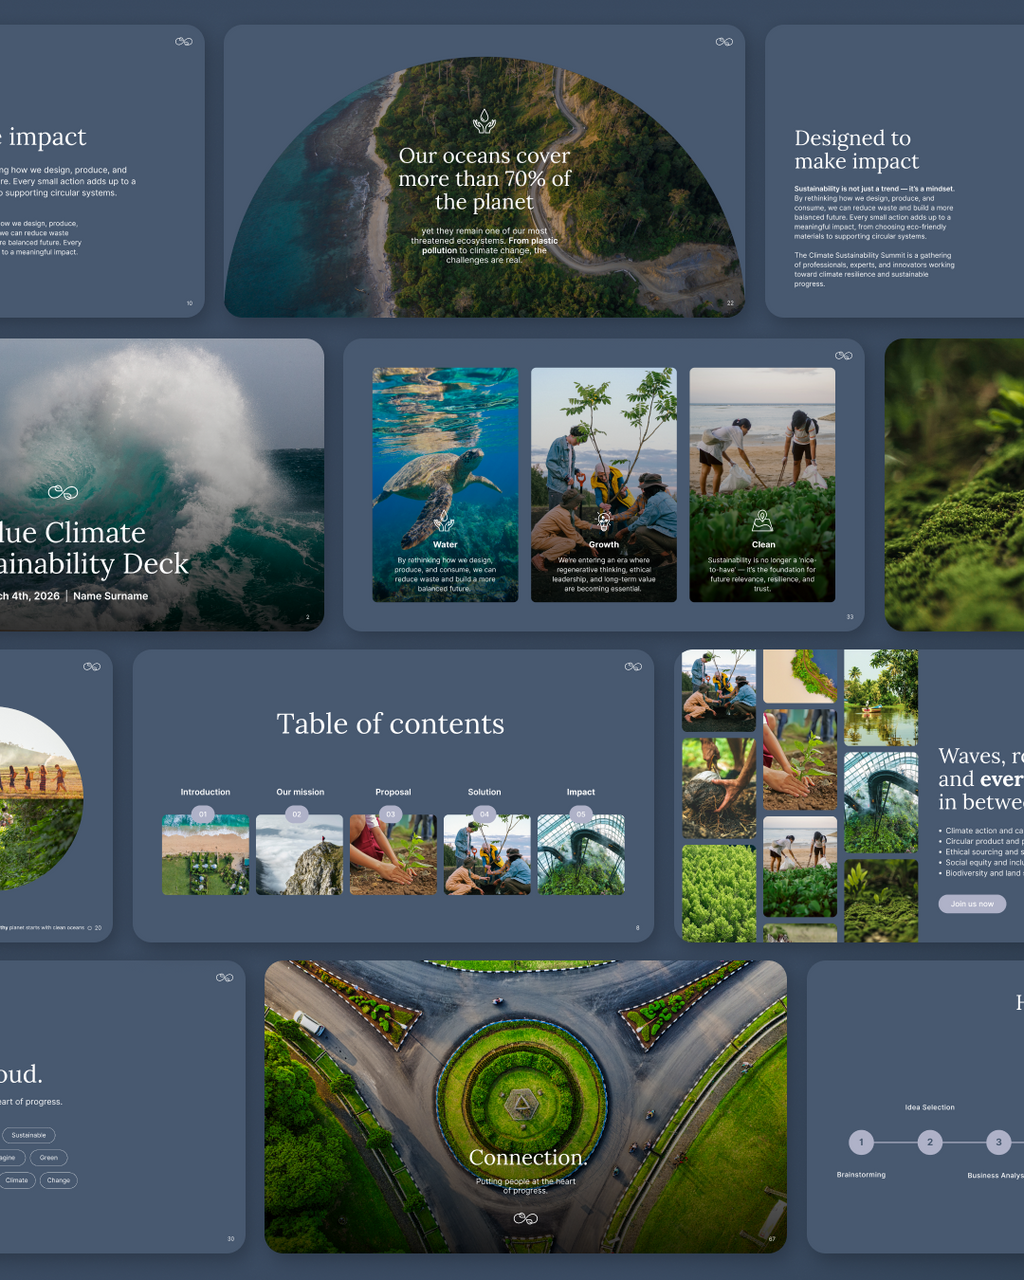Click the infinity logo on the ocean wave cover slide

pos(63,492)
